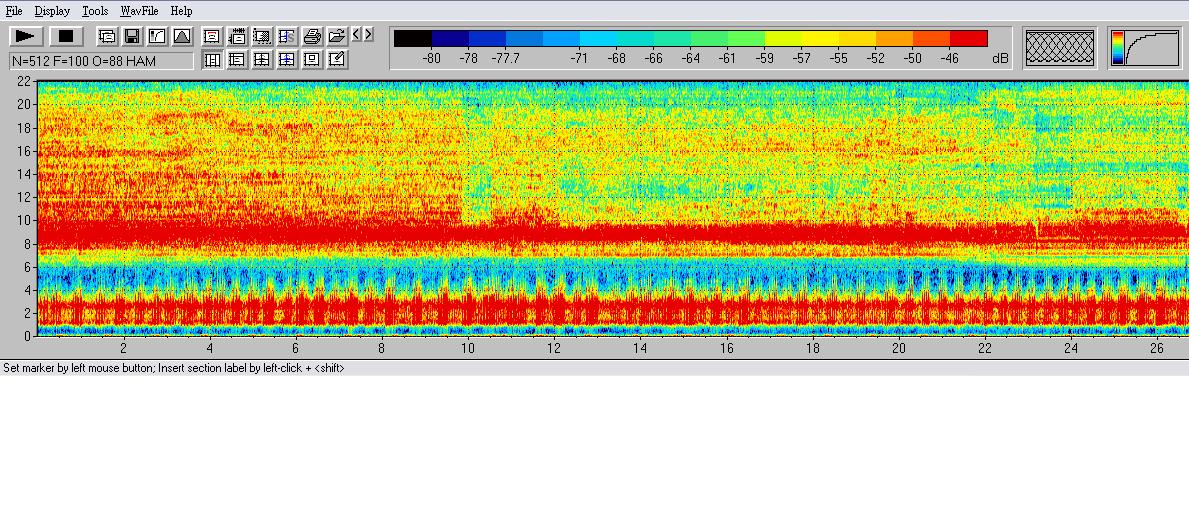Click the printer icon
Screen dimensions: 1189x512
point(312,37)
